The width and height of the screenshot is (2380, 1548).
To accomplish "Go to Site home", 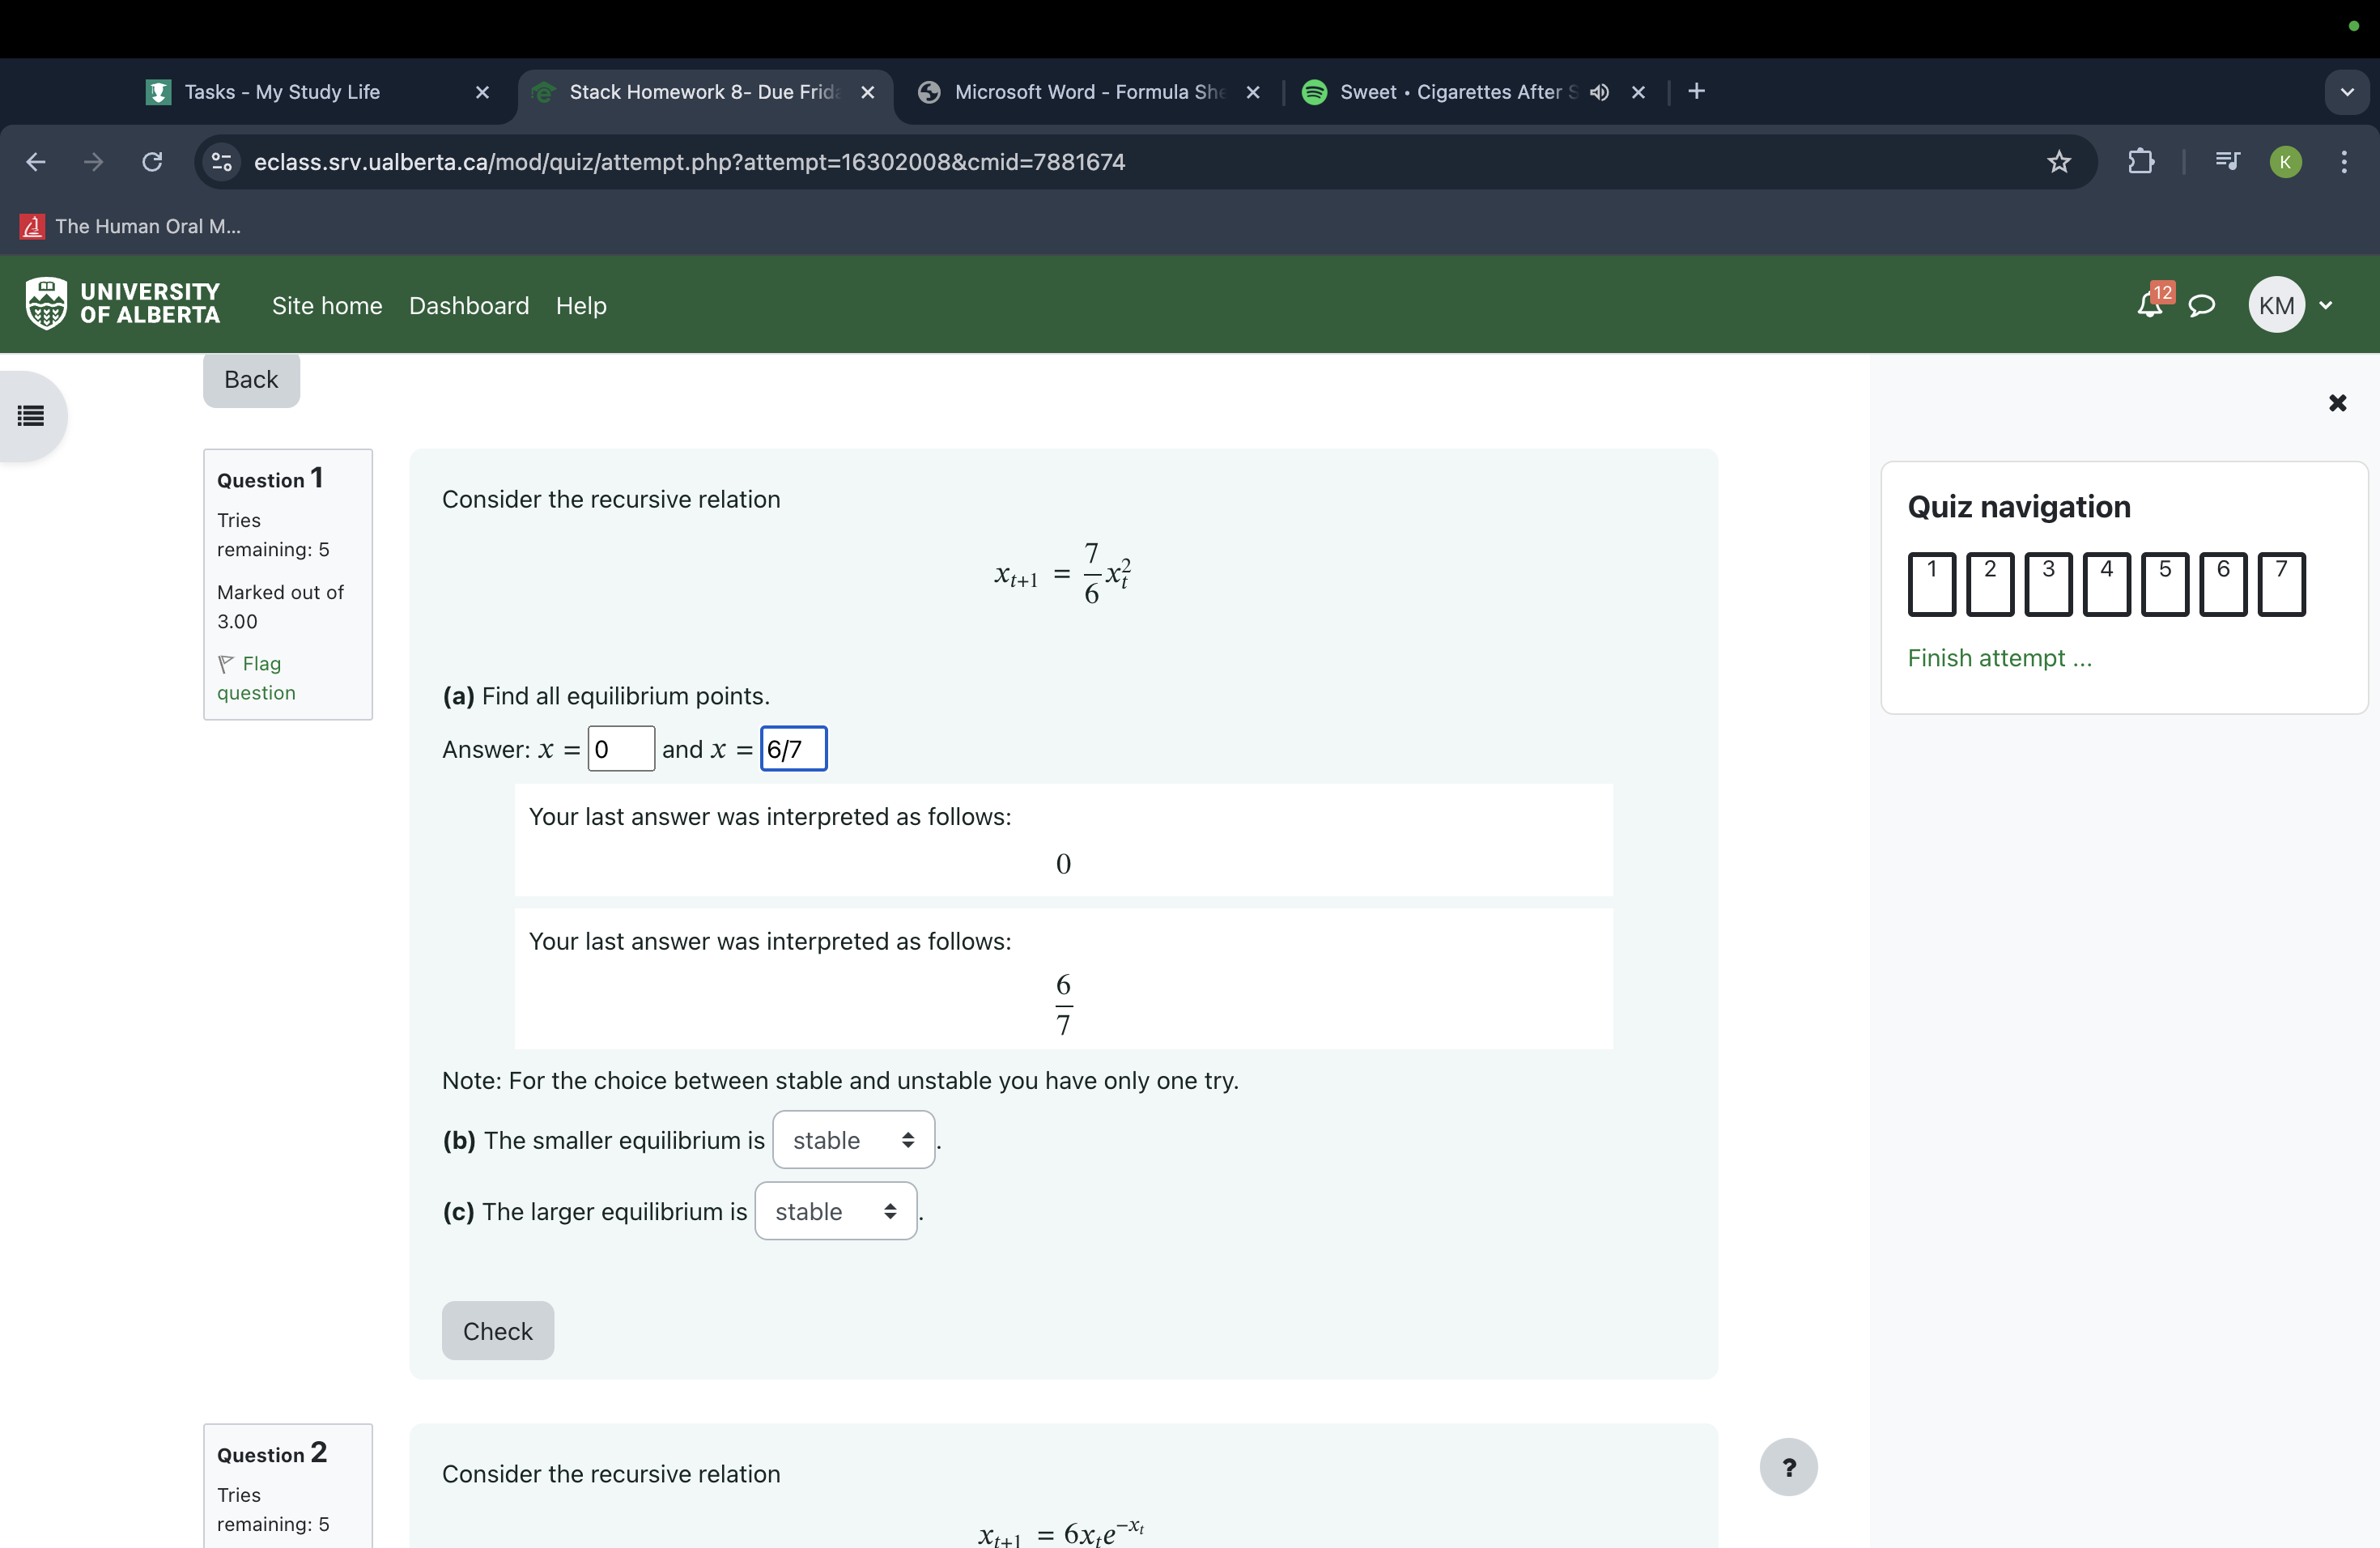I will tap(327, 305).
